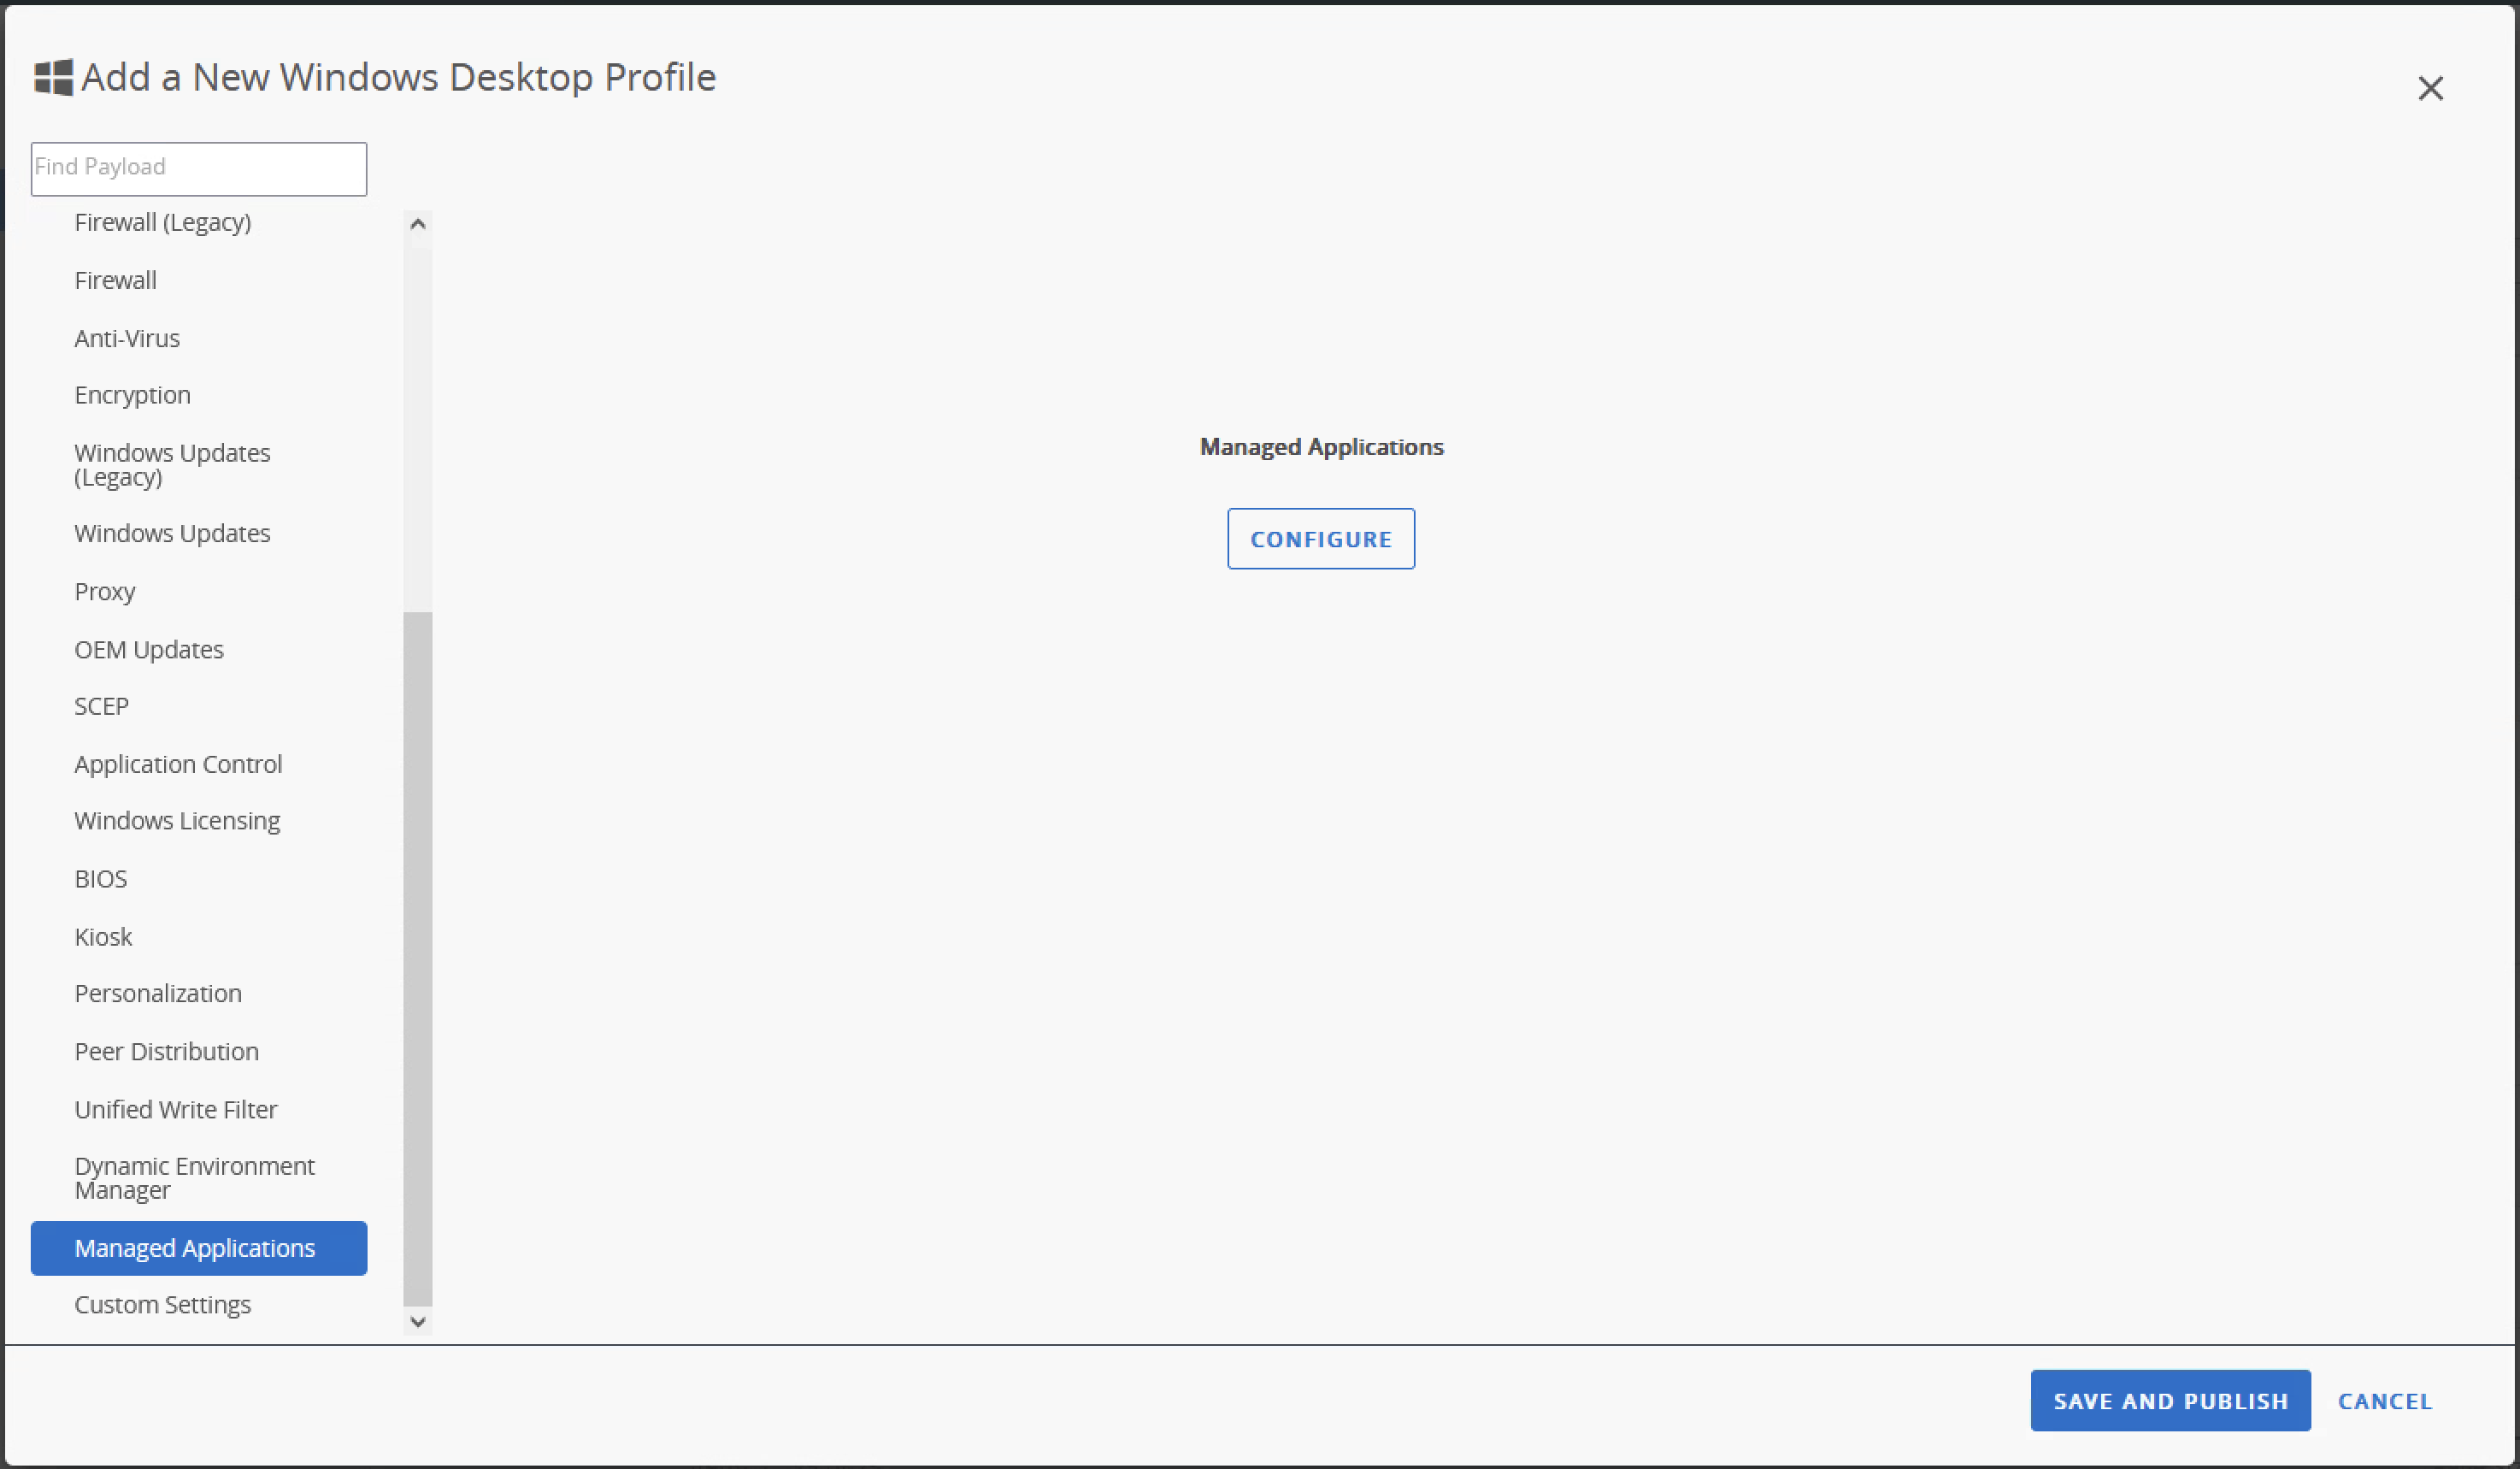
Task: Select the SCEP payload
Action: point(101,706)
